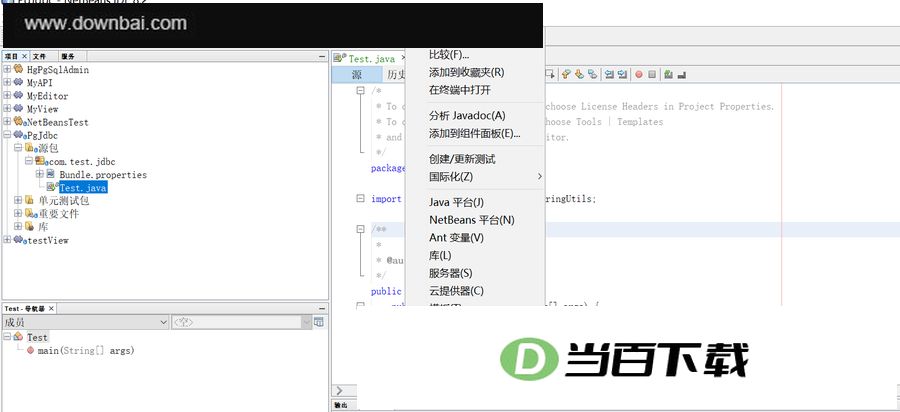Screen dimensions: 900x412
Task: Expand the 重要文件 node
Action: pyautogui.click(x=18, y=213)
